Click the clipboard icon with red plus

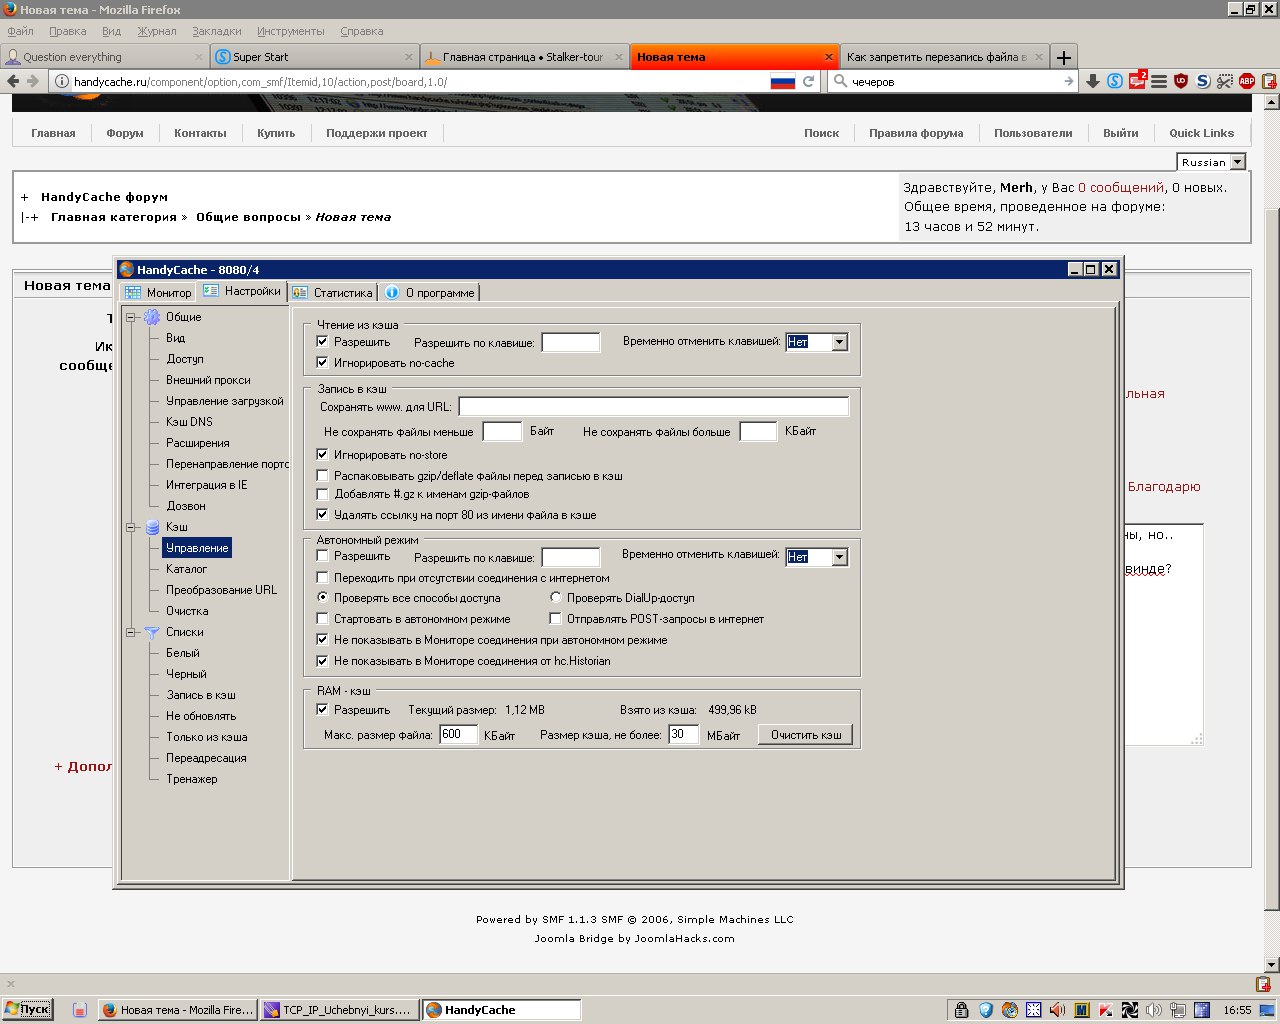click(1269, 82)
